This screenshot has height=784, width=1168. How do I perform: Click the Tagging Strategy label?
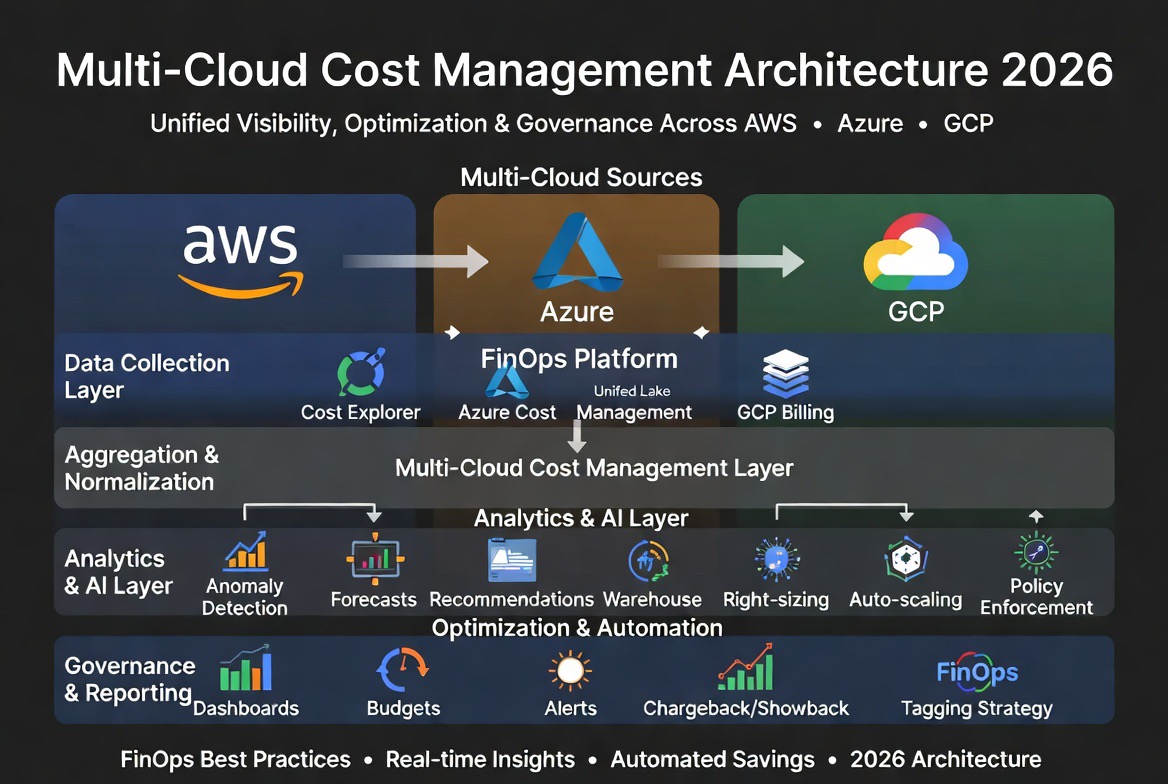(977, 708)
